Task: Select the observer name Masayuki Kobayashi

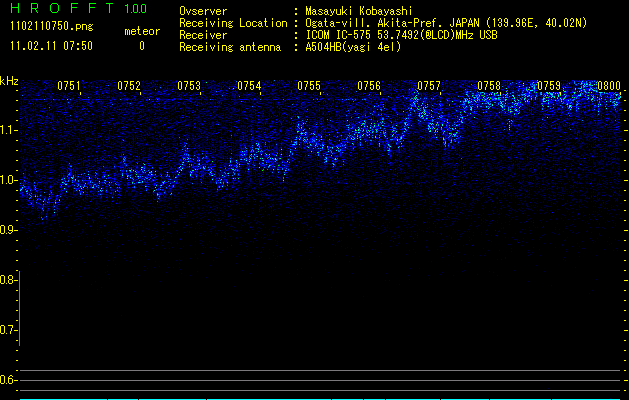Action: pos(358,11)
